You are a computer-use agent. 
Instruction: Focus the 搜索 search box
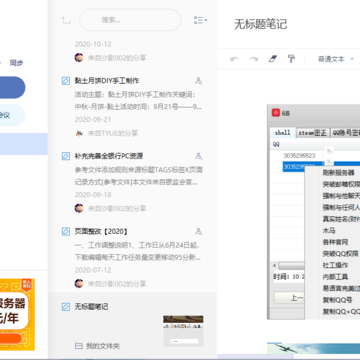tap(130, 20)
